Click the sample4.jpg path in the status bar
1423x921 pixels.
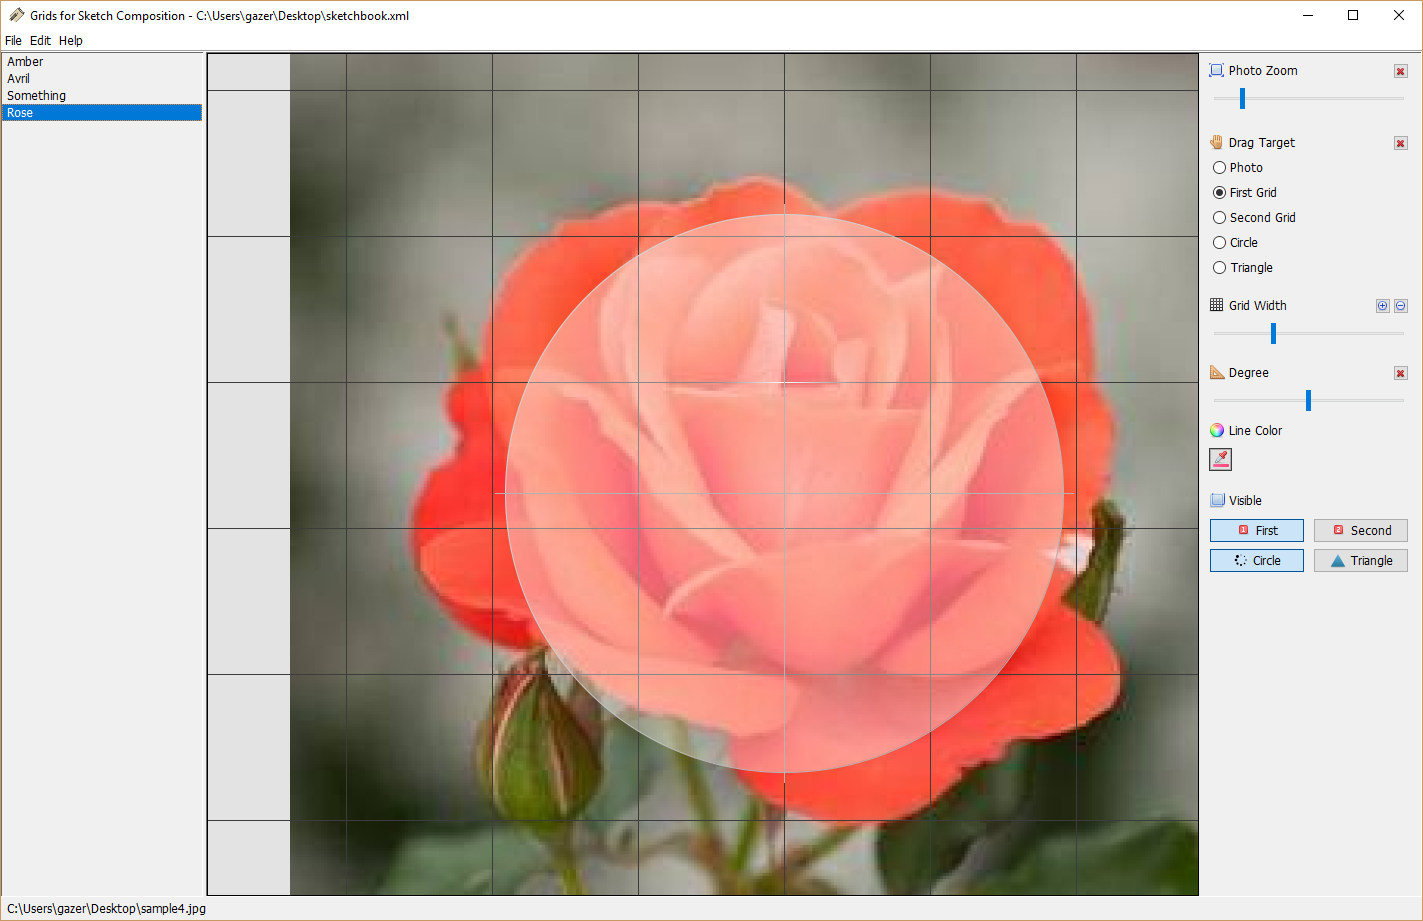tap(106, 908)
